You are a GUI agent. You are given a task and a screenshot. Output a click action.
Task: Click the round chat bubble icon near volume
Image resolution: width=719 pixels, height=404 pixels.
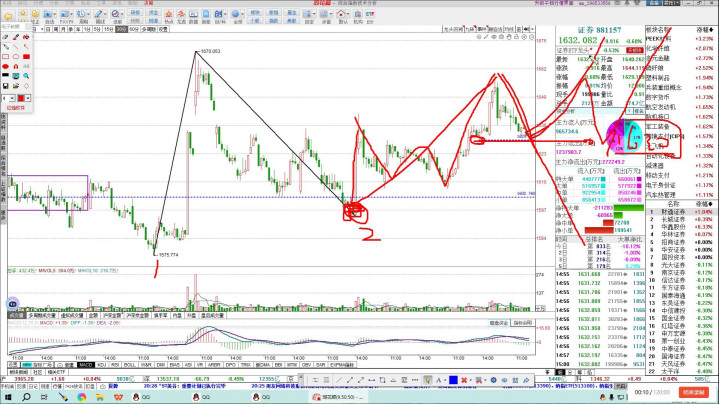[12, 304]
